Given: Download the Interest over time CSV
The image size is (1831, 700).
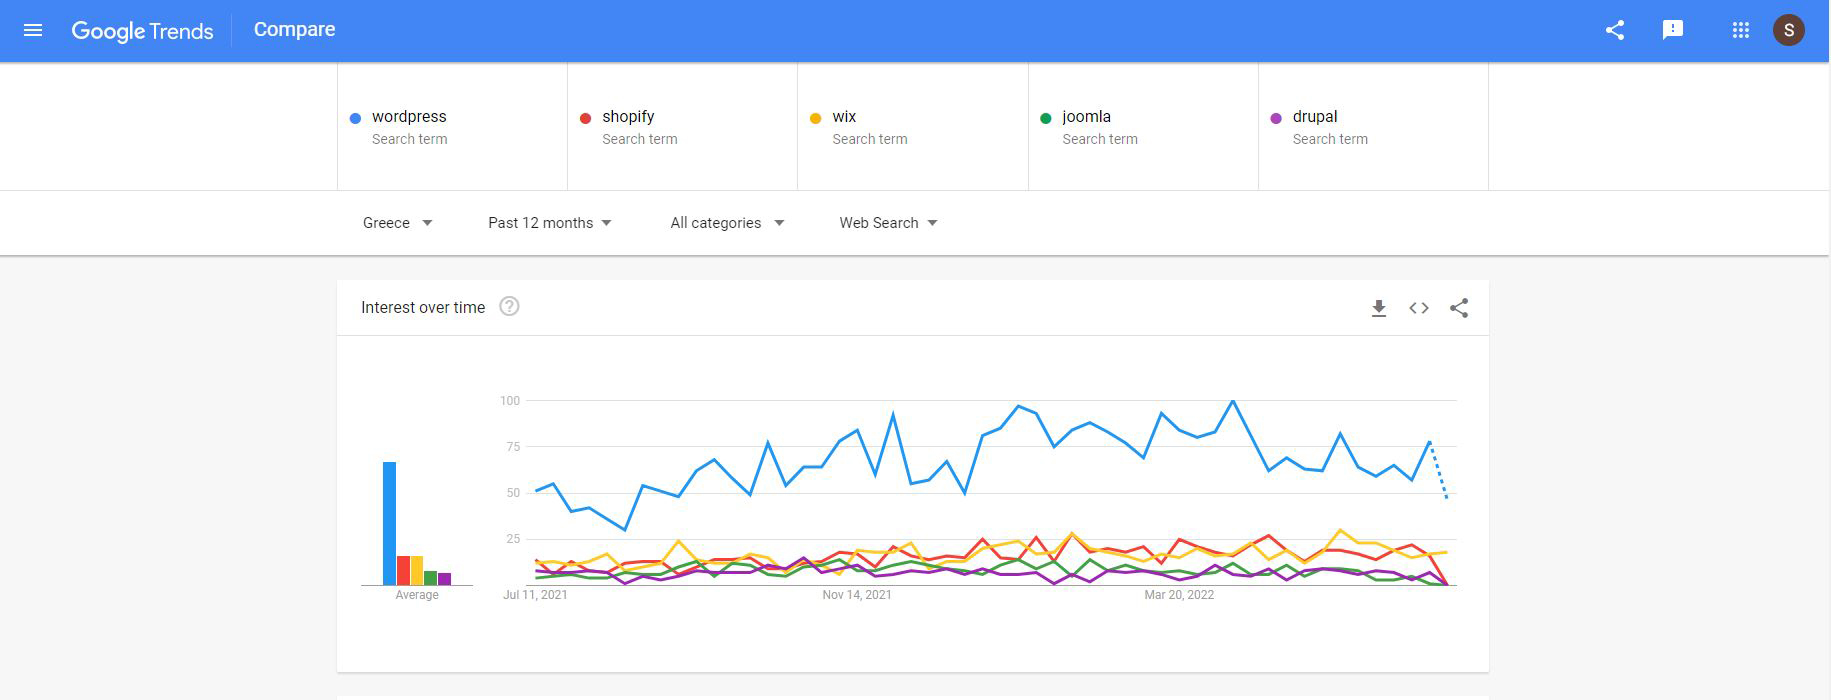Looking at the screenshot, I should pos(1378,308).
